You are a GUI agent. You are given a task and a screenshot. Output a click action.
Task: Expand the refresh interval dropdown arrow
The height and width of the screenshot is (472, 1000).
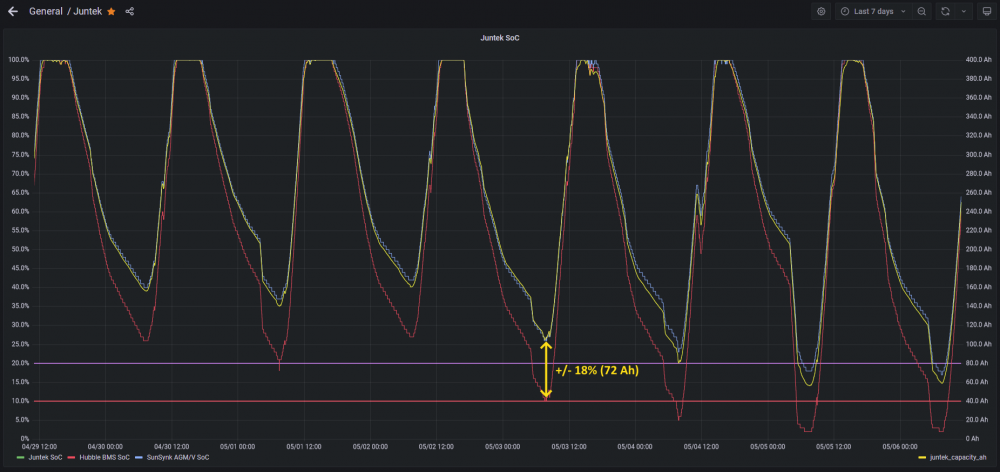(963, 11)
